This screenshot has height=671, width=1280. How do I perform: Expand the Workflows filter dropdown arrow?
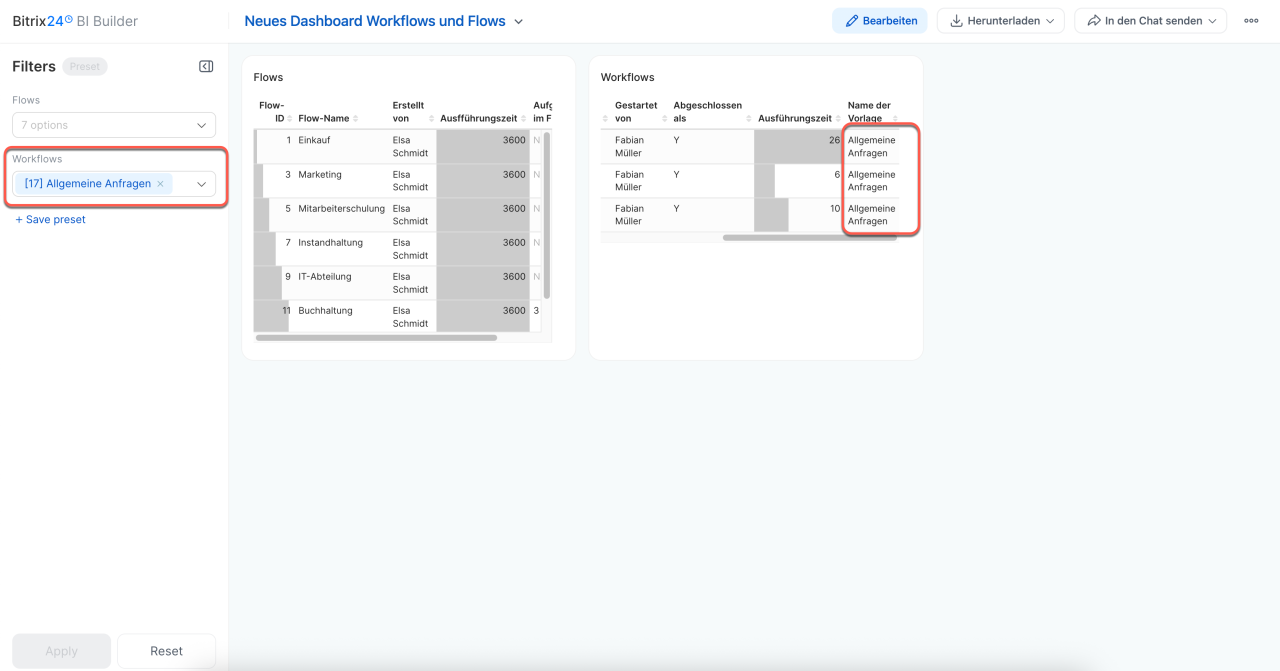click(x=201, y=184)
